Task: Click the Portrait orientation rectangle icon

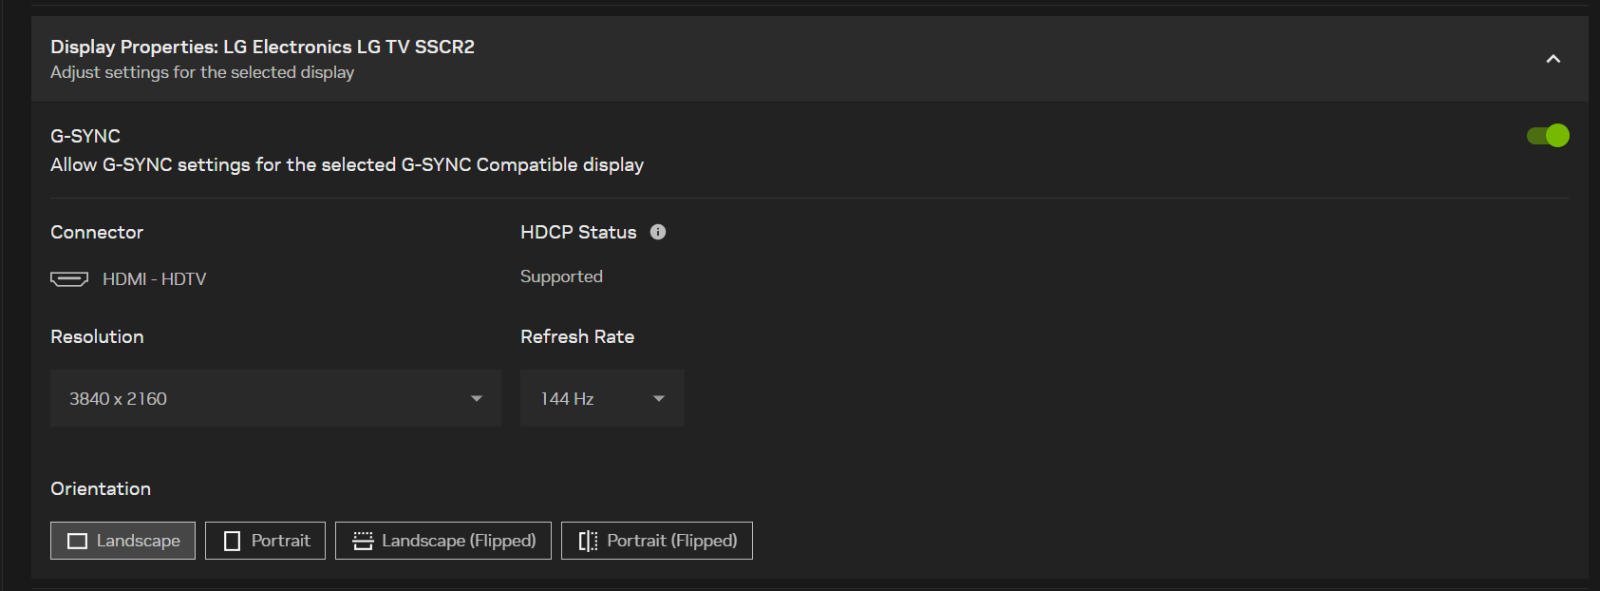Action: (x=232, y=541)
